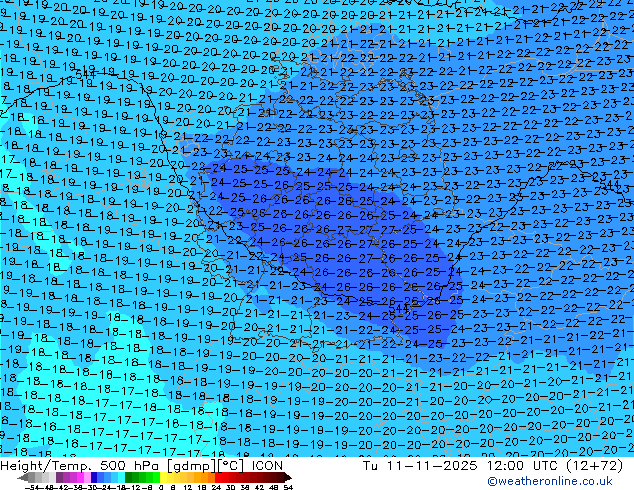This screenshot has height=490, width=634.
Task: Open the weatheronline.co.uk copyright link
Action: pyautogui.click(x=550, y=481)
